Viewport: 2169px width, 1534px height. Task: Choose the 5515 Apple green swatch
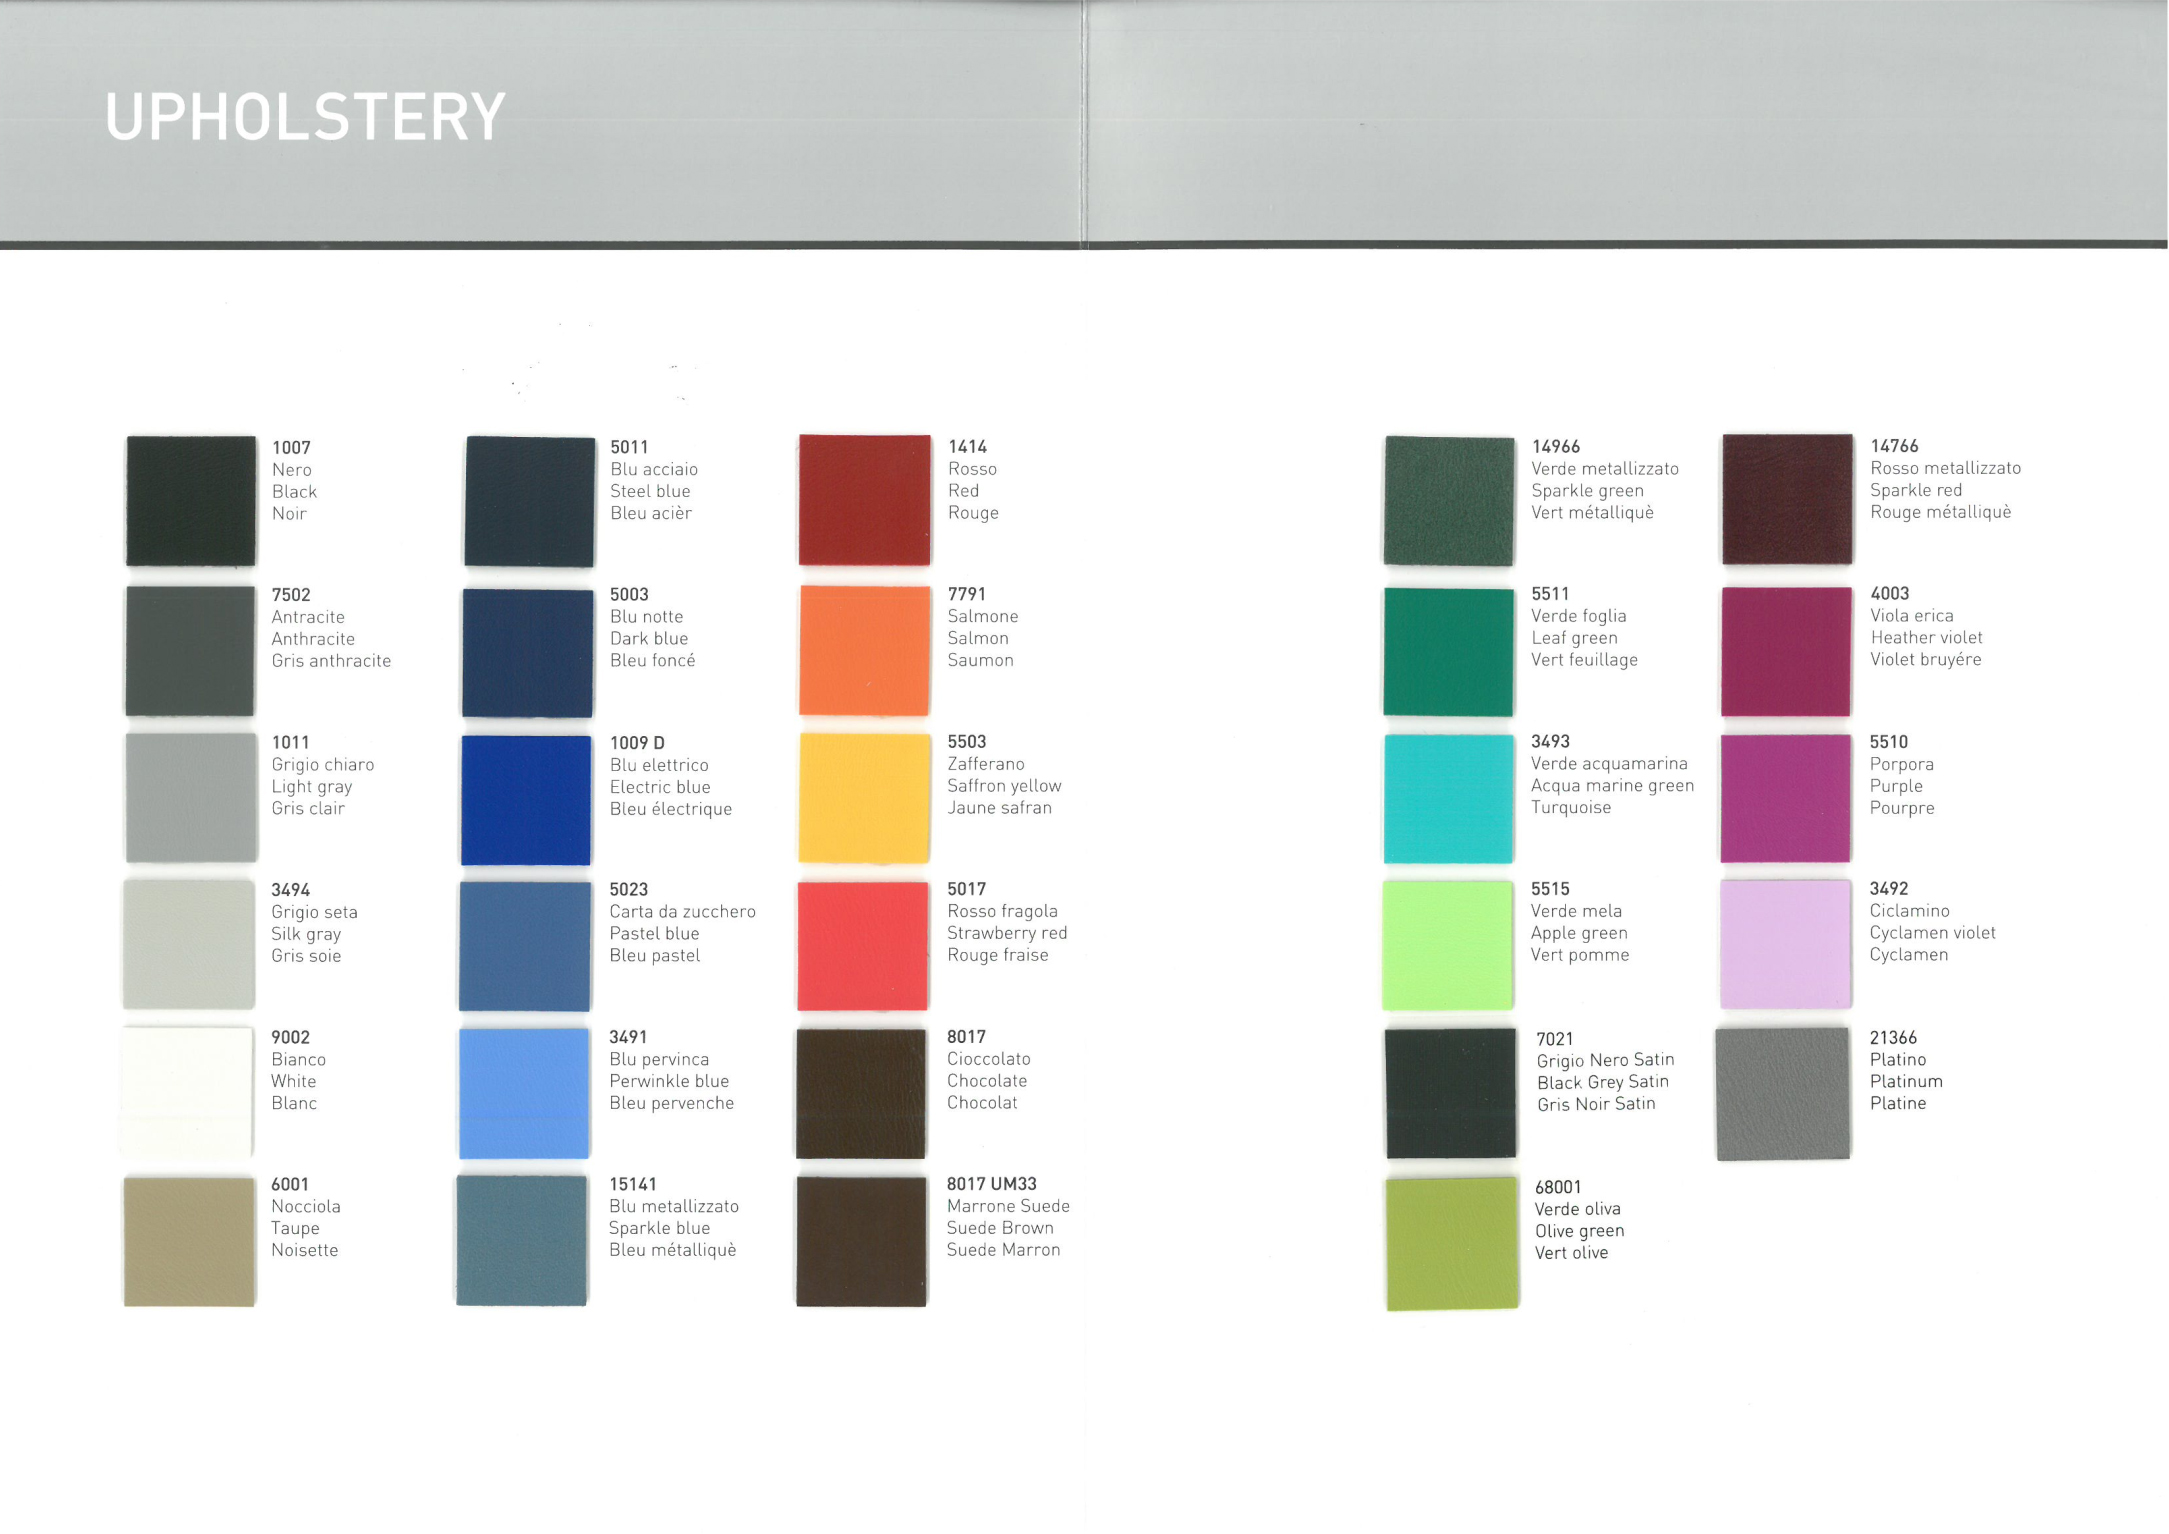[1448, 946]
